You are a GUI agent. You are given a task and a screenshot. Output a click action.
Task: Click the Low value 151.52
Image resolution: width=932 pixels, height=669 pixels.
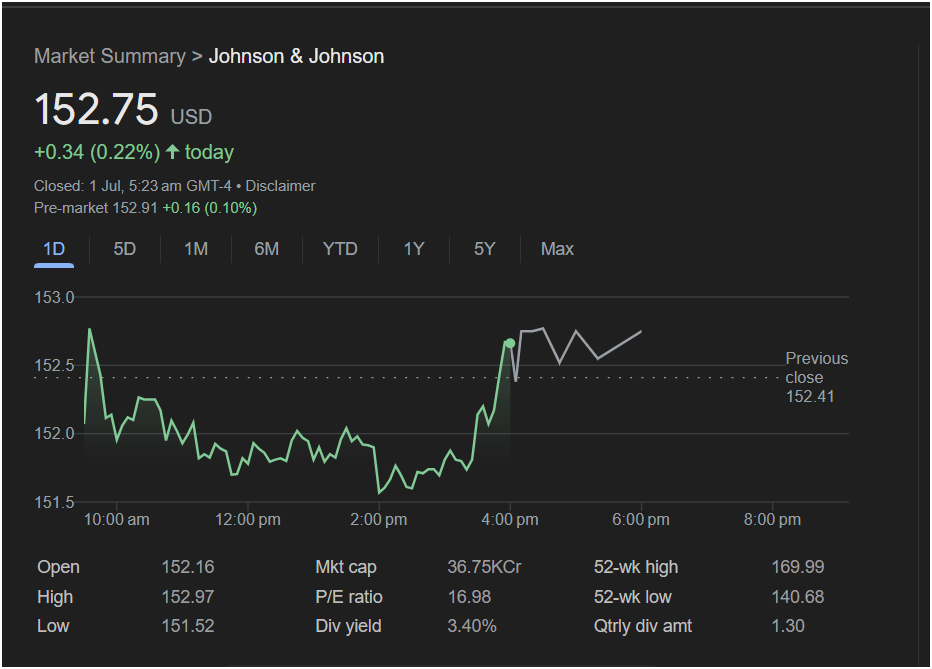(188, 626)
